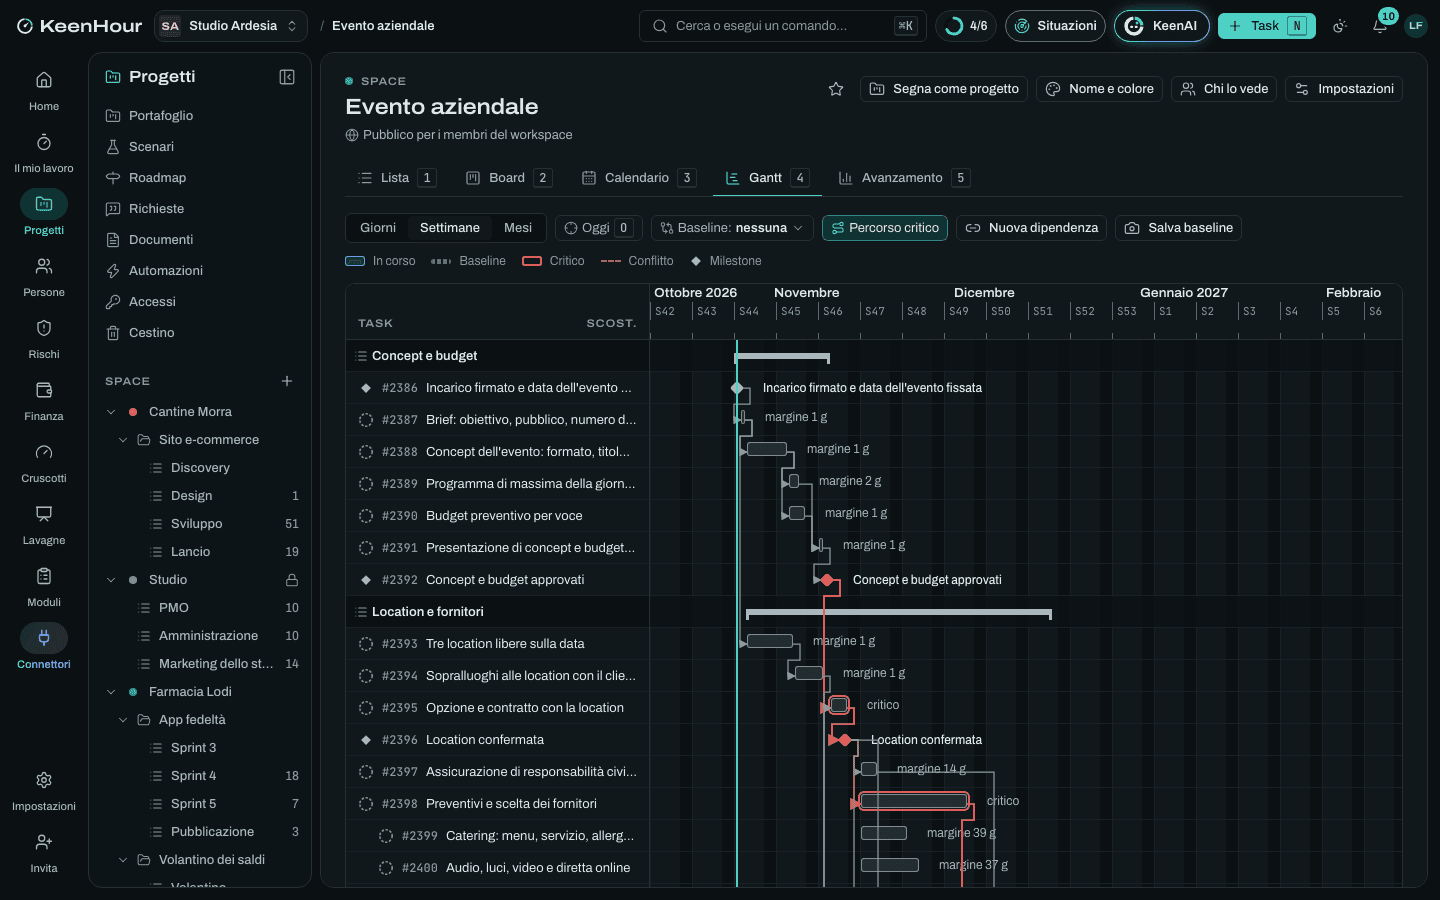Click the Salva baseline button

(x=1179, y=228)
